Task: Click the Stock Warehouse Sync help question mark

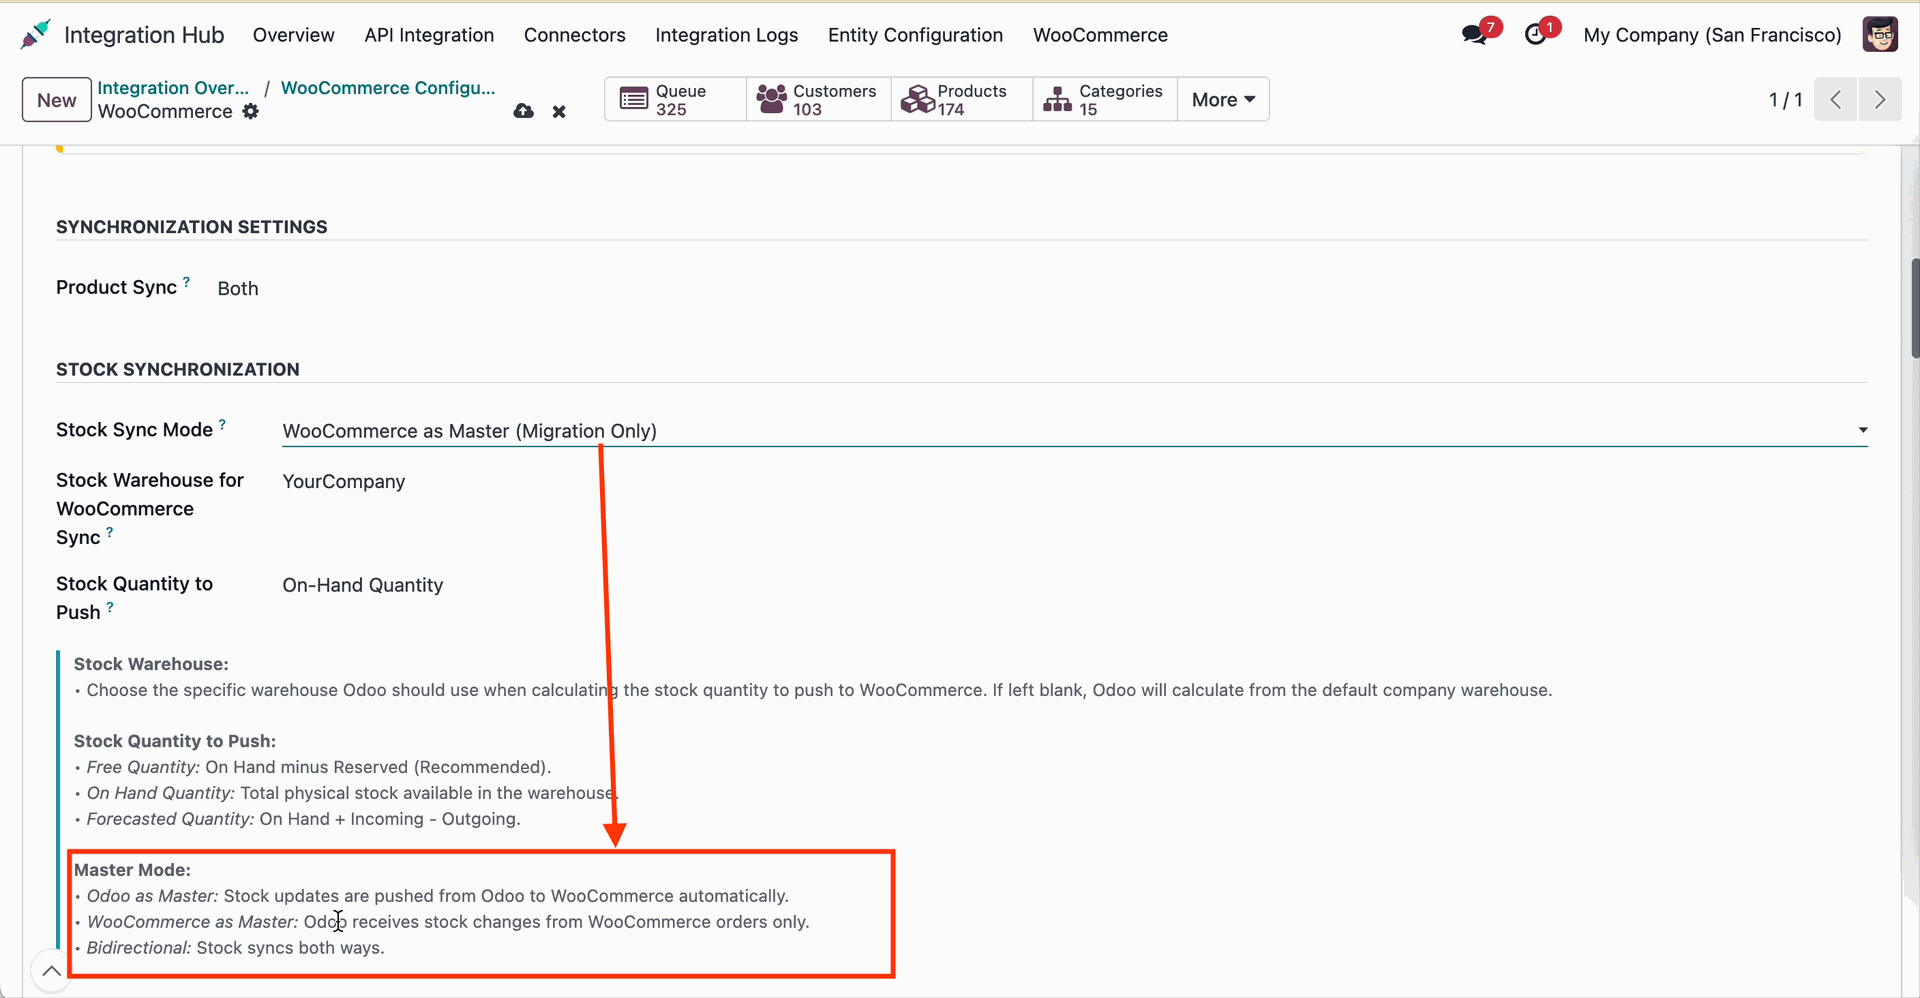Action: pyautogui.click(x=110, y=532)
